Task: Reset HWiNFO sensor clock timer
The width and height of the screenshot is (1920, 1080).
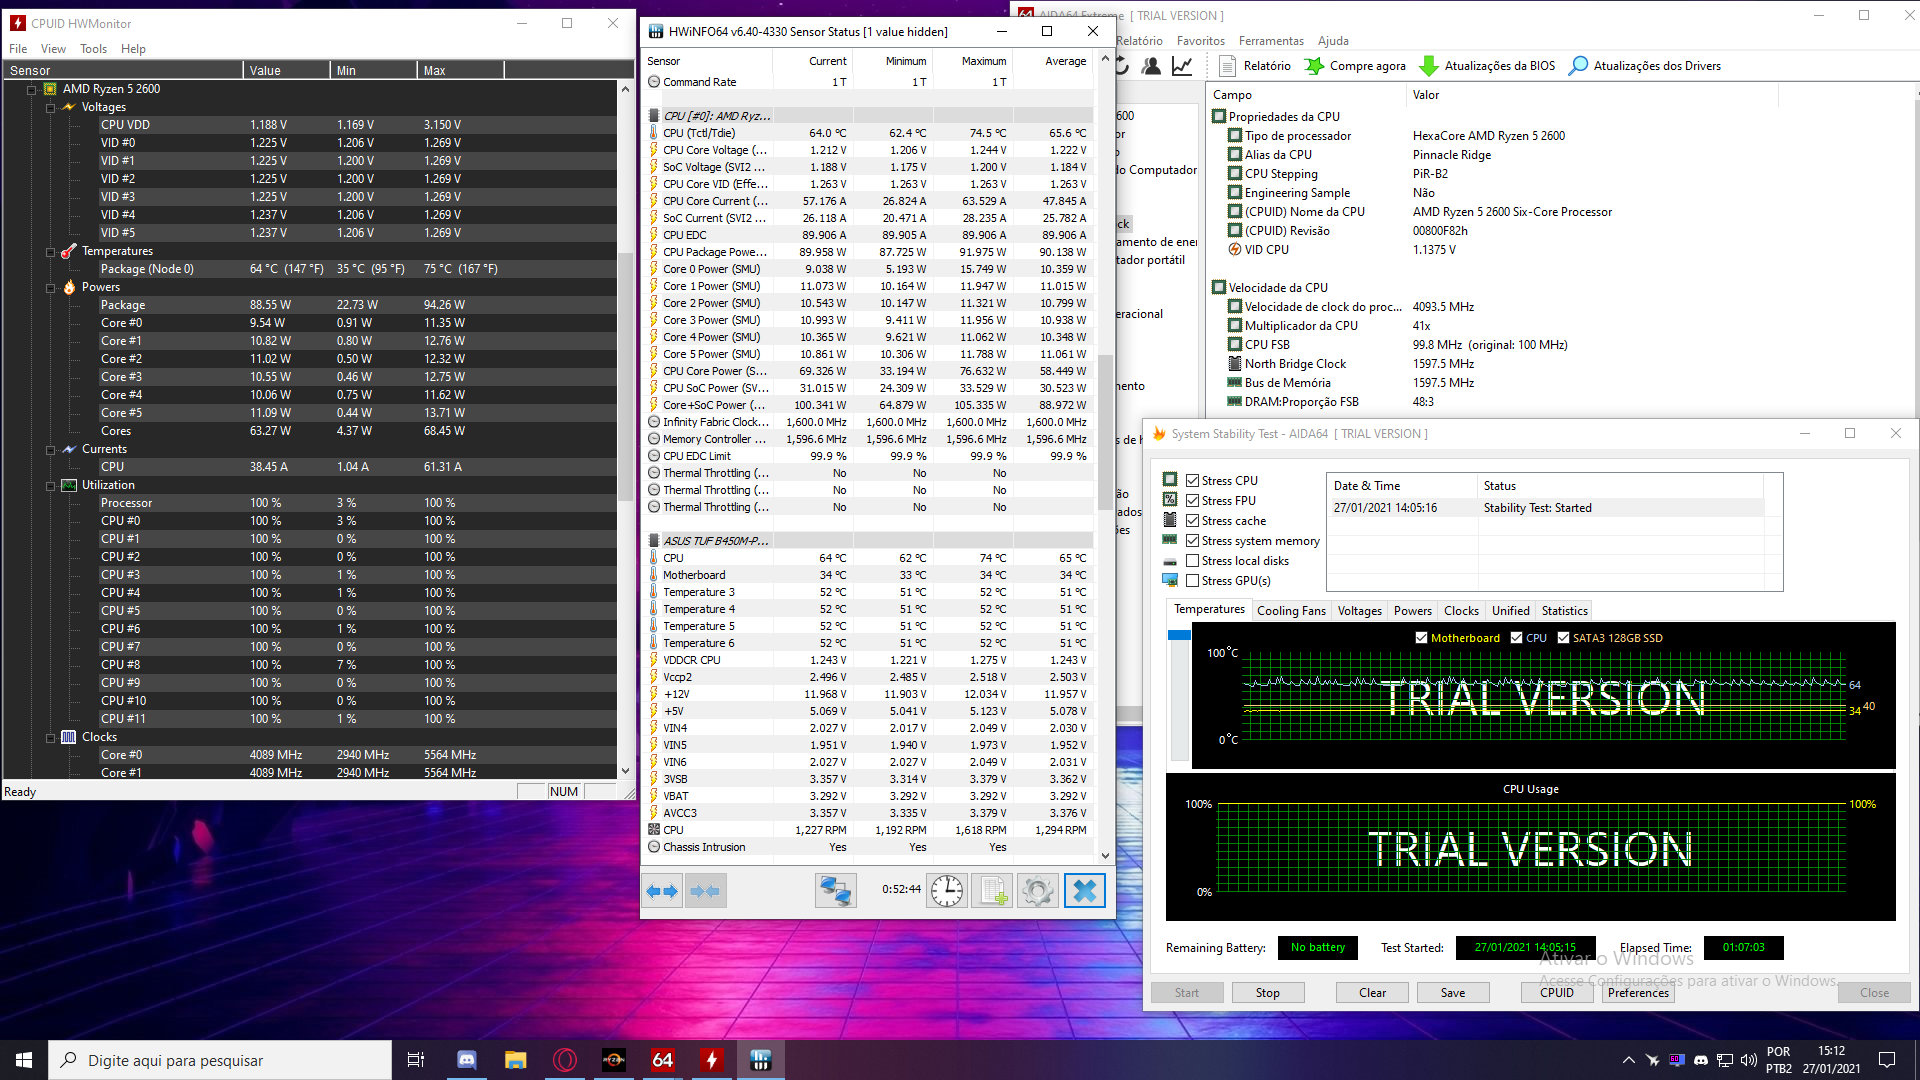Action: click(946, 890)
